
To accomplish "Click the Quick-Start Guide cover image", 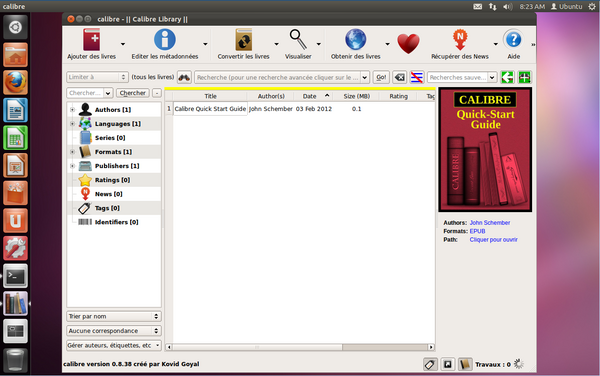I will [485, 150].
